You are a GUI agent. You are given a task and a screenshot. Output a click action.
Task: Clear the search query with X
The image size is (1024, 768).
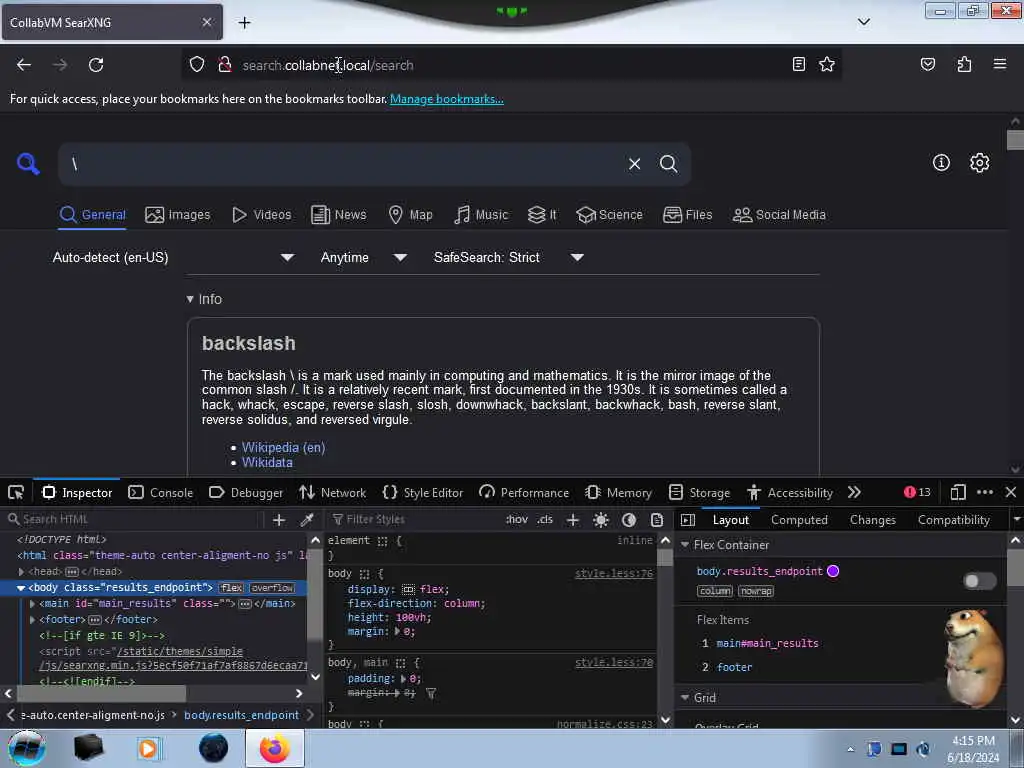click(x=634, y=164)
